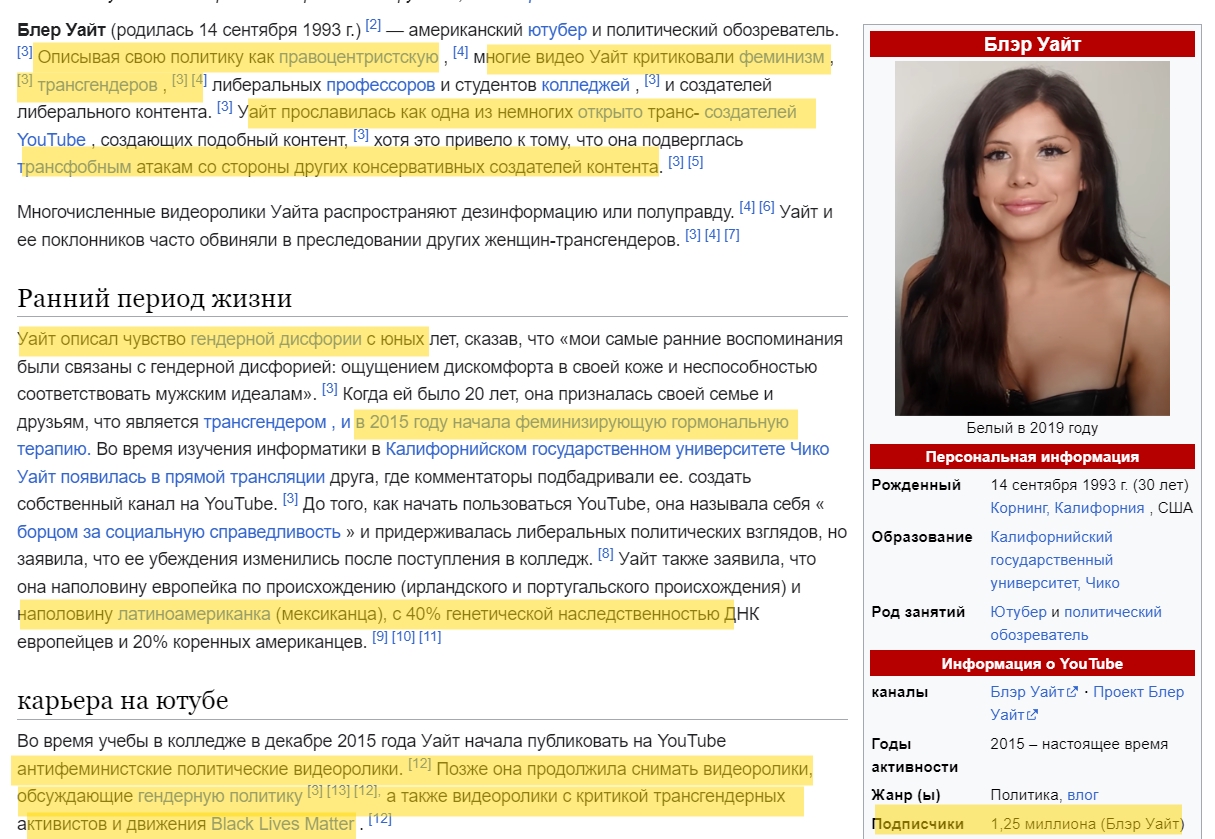Open reference [10] in early life section

(403, 636)
